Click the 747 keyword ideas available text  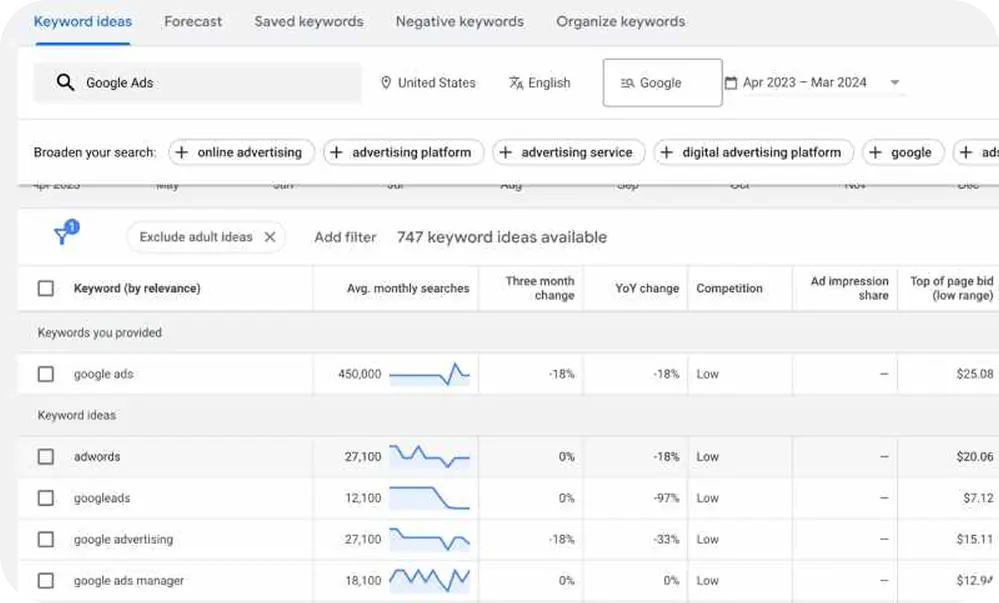point(502,237)
